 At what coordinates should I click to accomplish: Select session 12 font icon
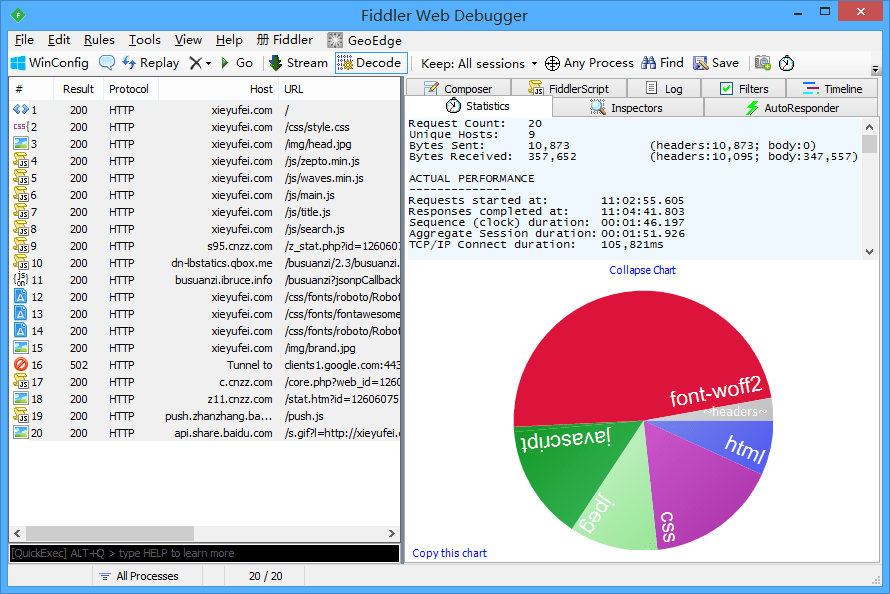pos(21,297)
